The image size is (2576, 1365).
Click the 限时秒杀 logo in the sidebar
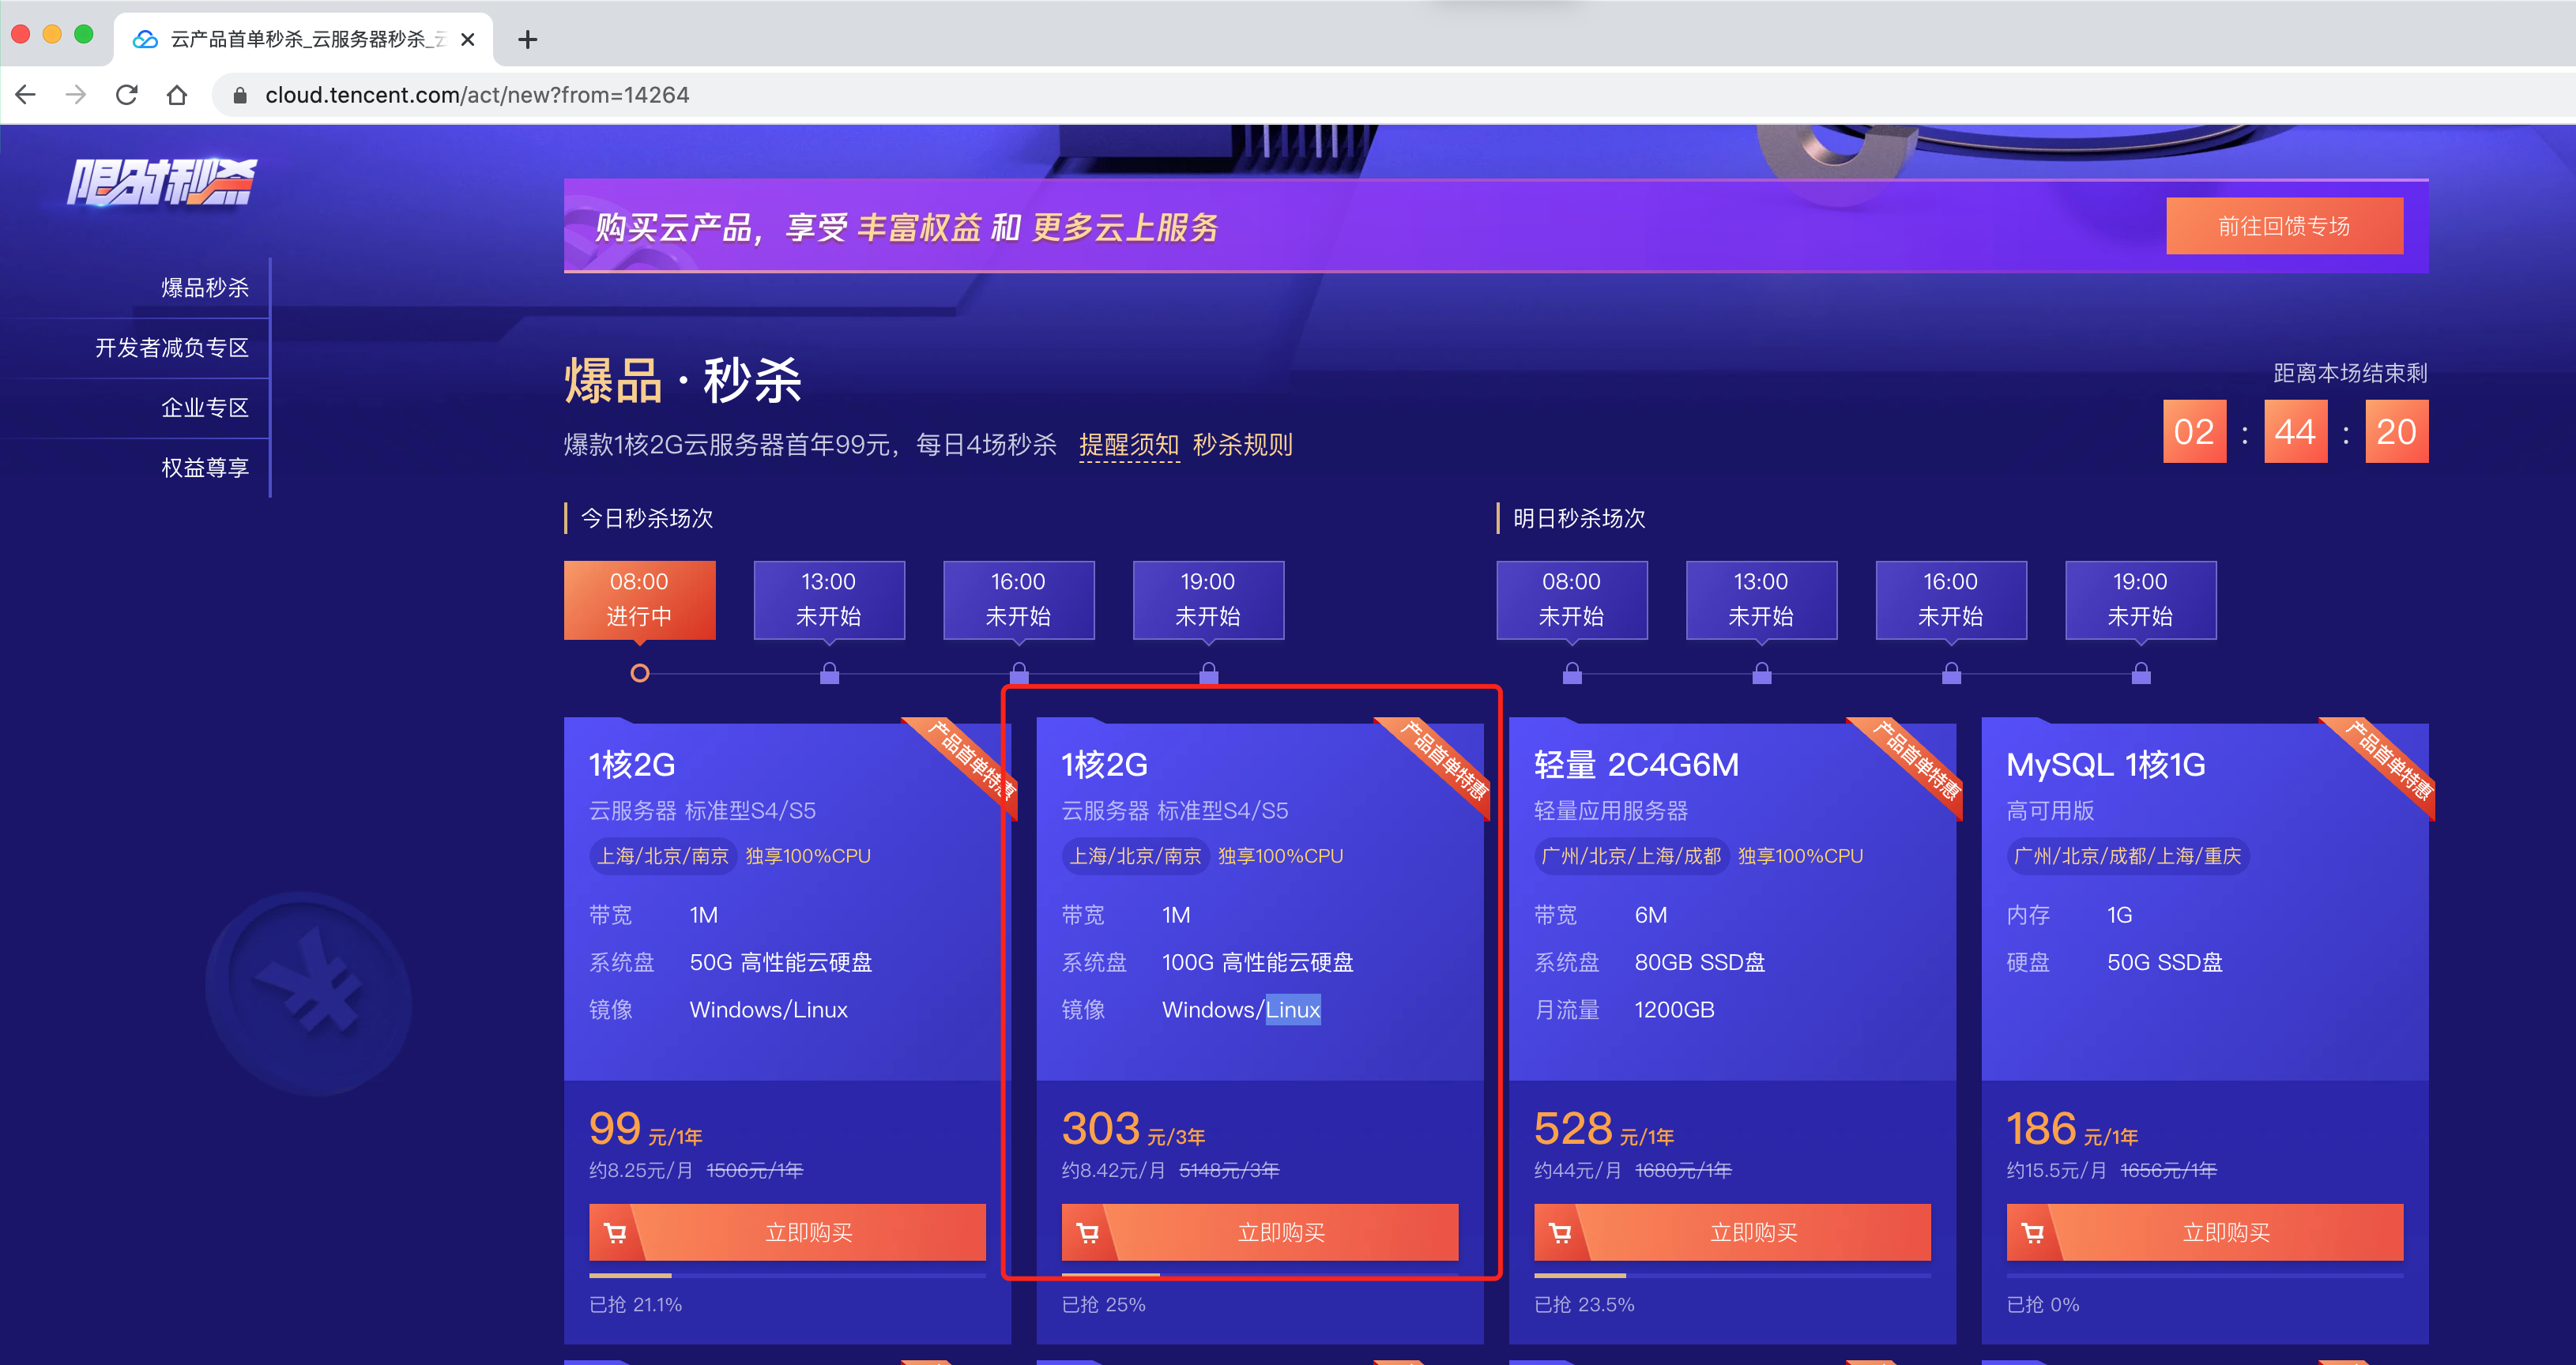tap(162, 183)
